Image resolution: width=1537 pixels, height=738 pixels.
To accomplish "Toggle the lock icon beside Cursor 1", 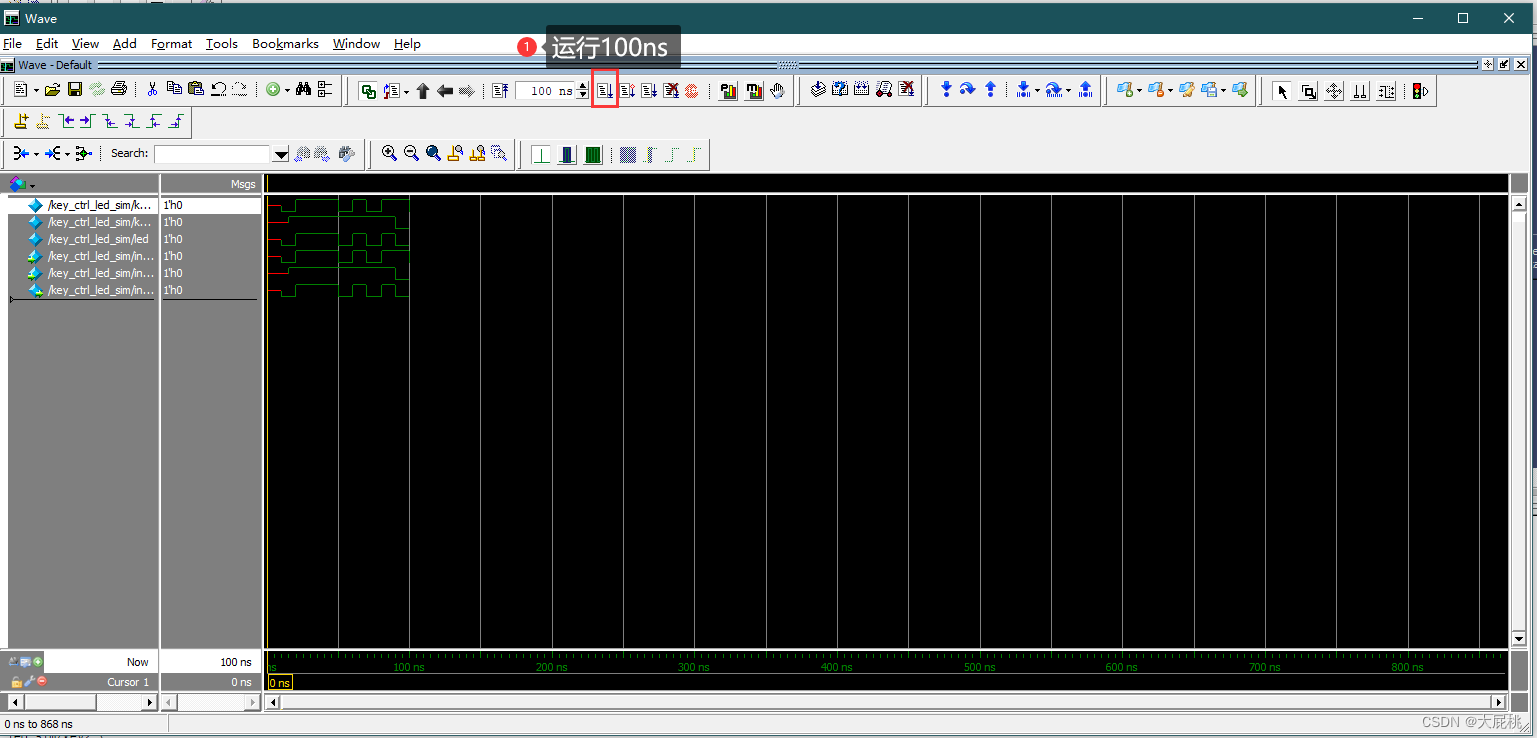I will (x=16, y=682).
